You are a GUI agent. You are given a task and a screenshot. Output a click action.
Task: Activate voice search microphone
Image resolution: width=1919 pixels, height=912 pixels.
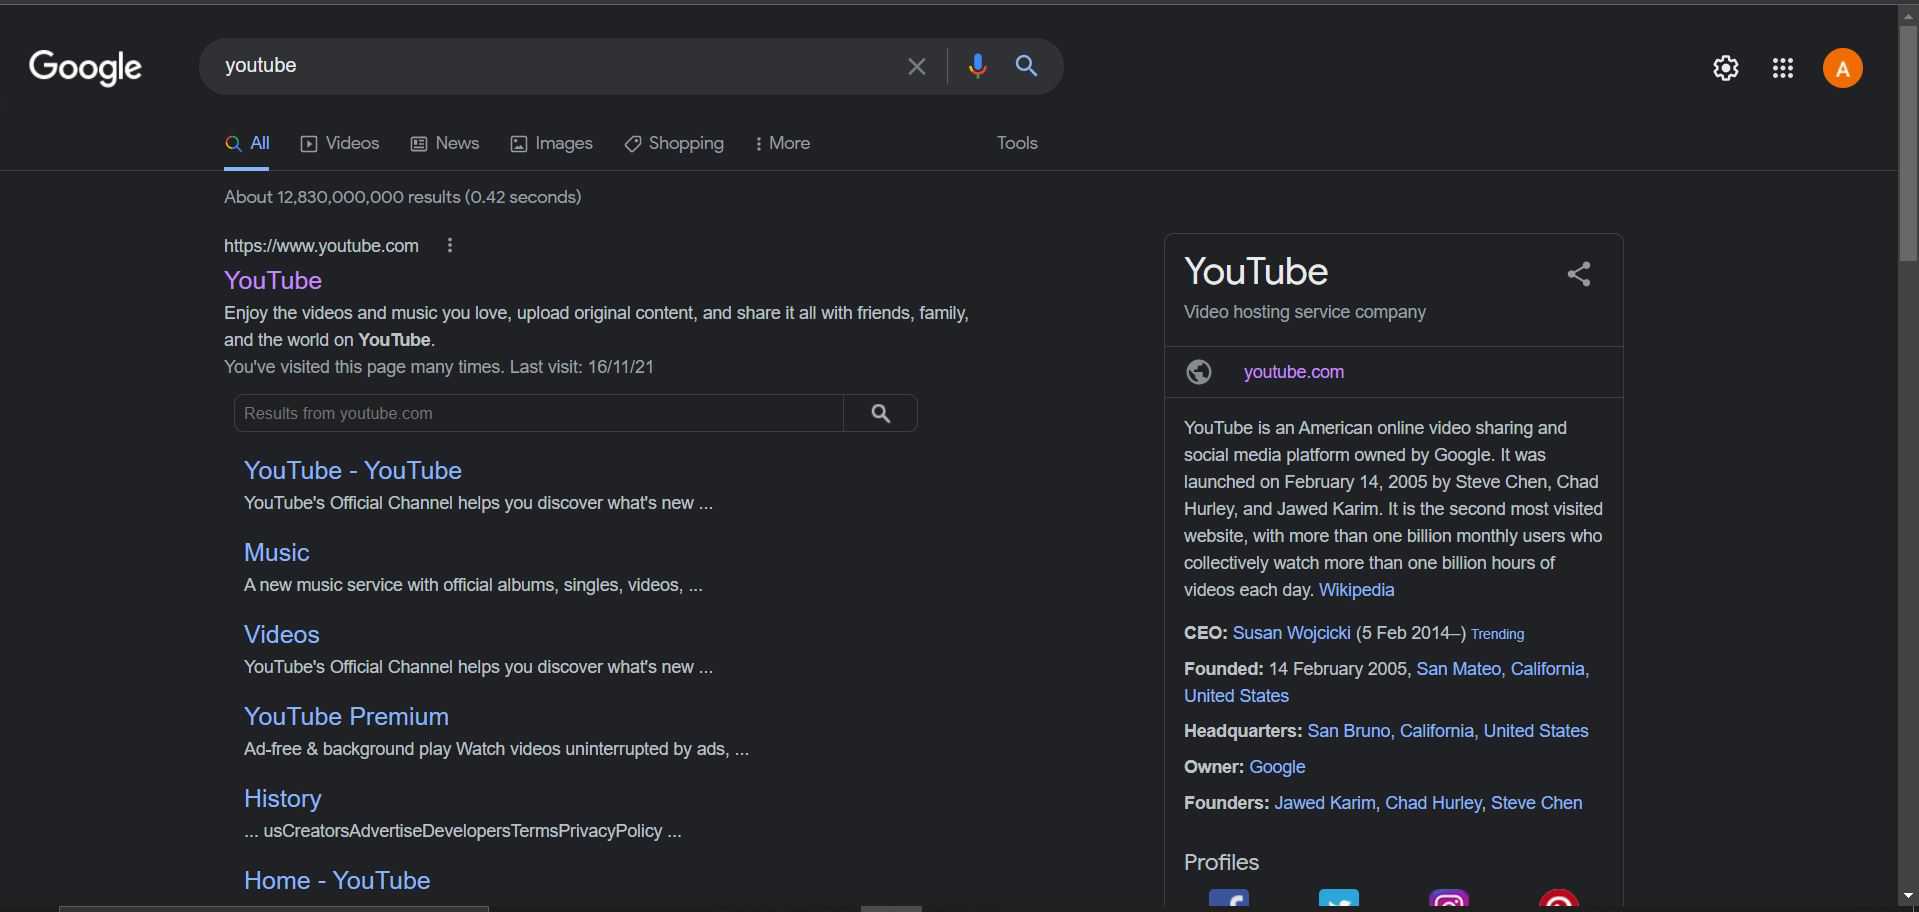pos(977,66)
